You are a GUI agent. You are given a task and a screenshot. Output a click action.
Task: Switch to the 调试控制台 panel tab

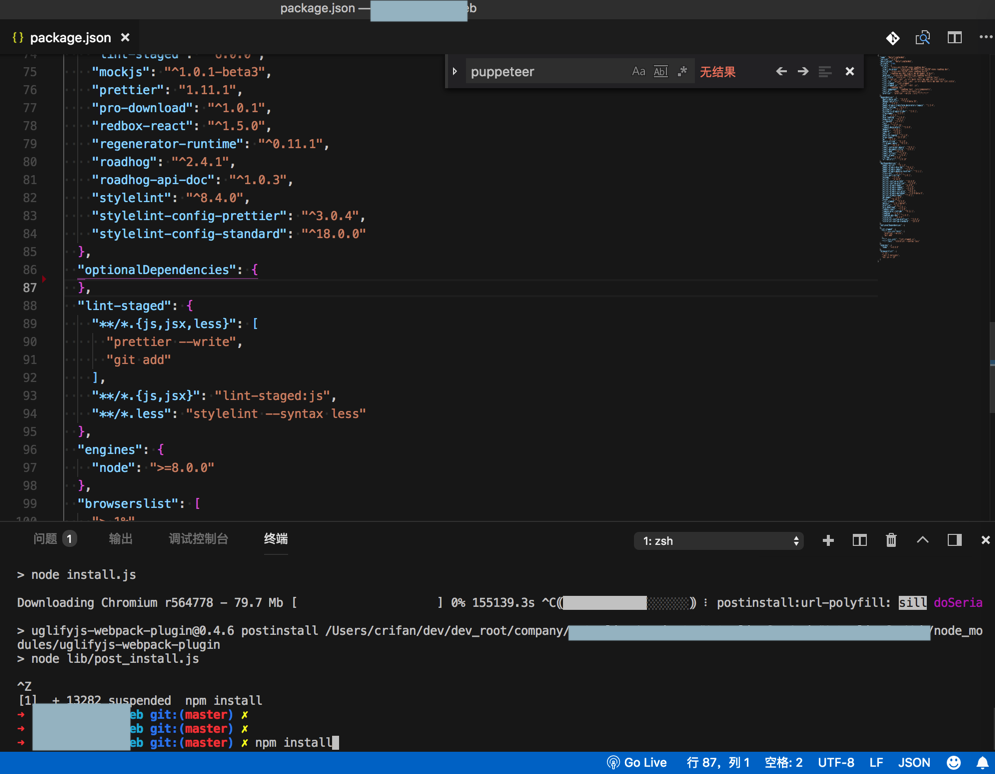tap(198, 539)
